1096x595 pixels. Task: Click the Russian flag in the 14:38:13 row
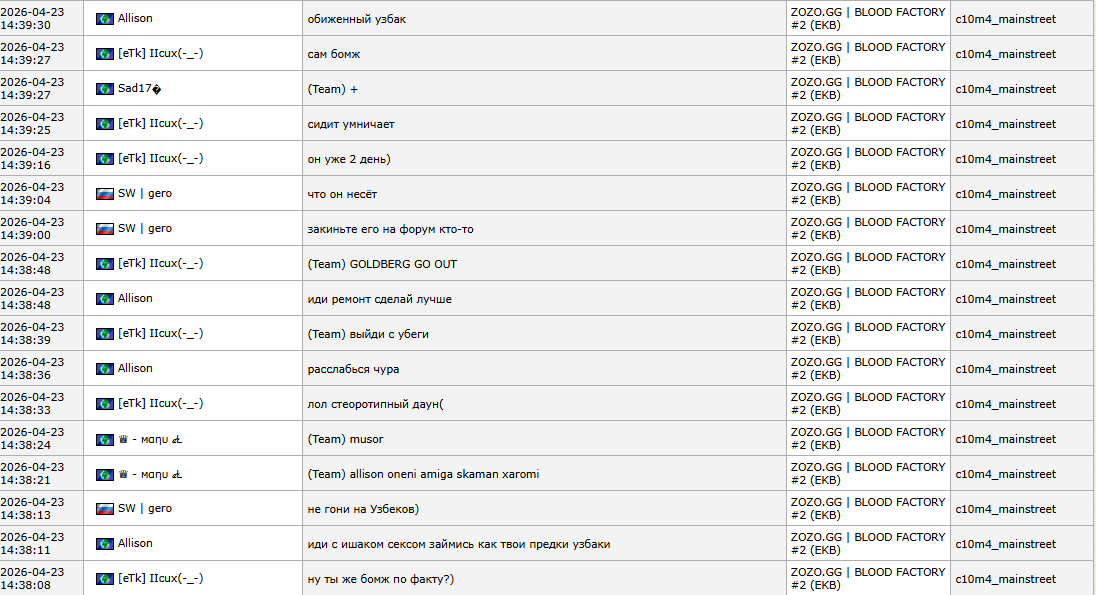[104, 509]
